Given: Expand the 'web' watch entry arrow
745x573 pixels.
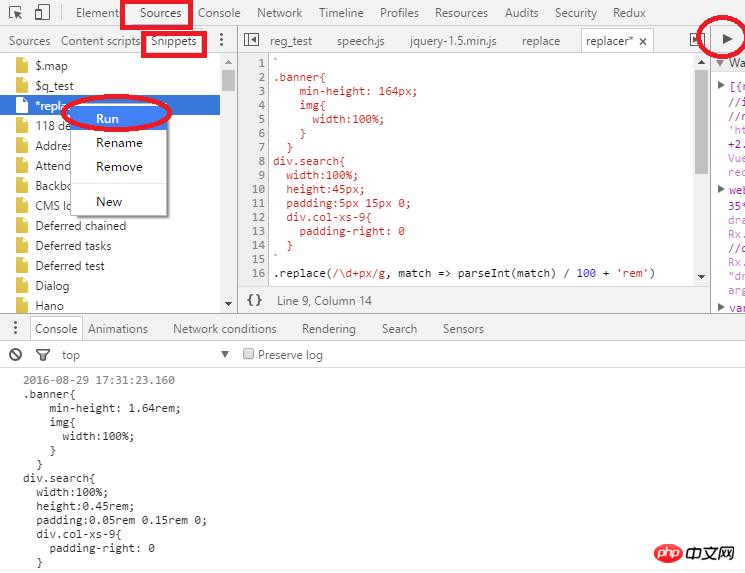Looking at the screenshot, I should [721, 189].
